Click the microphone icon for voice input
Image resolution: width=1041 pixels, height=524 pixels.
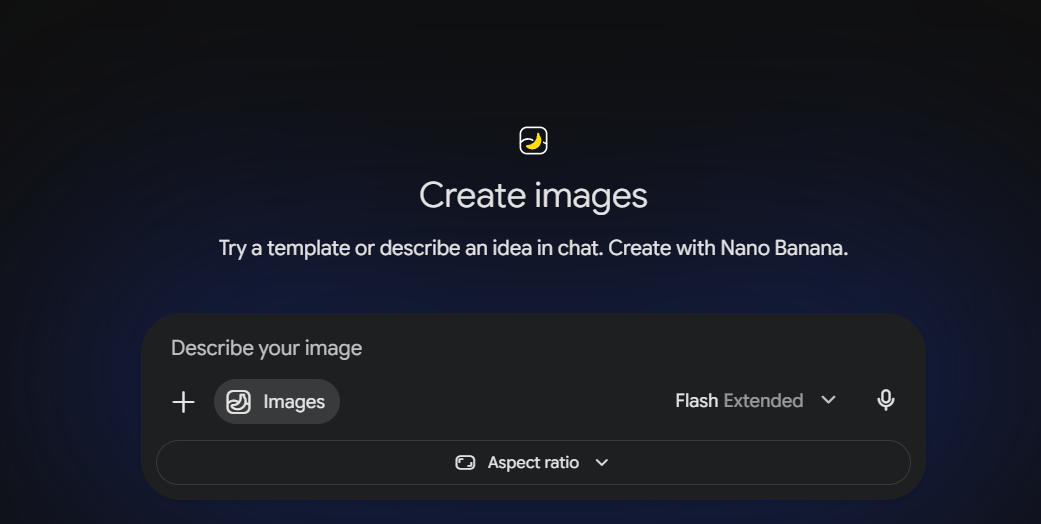[x=886, y=400]
